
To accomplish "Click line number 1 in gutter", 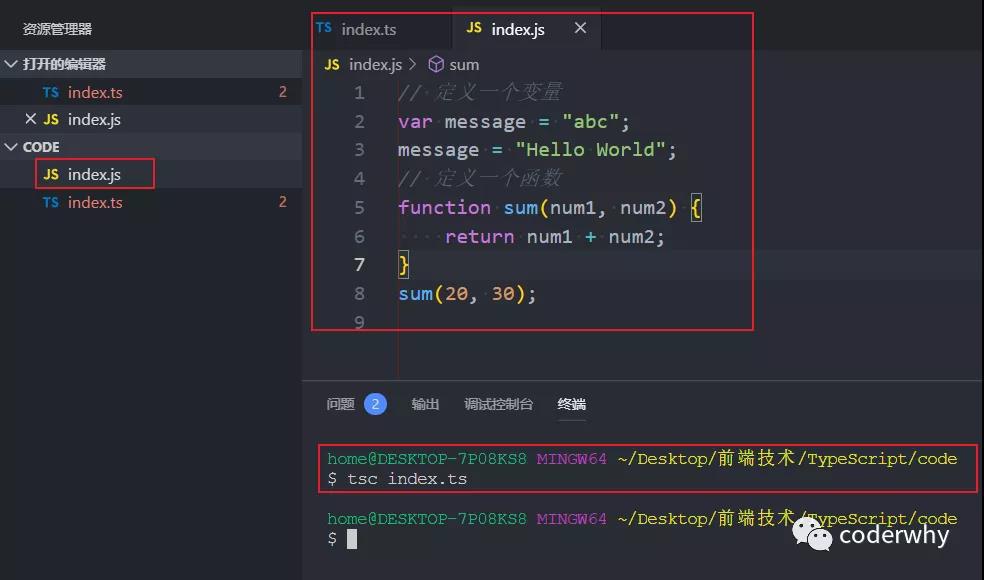I will 359,93.
